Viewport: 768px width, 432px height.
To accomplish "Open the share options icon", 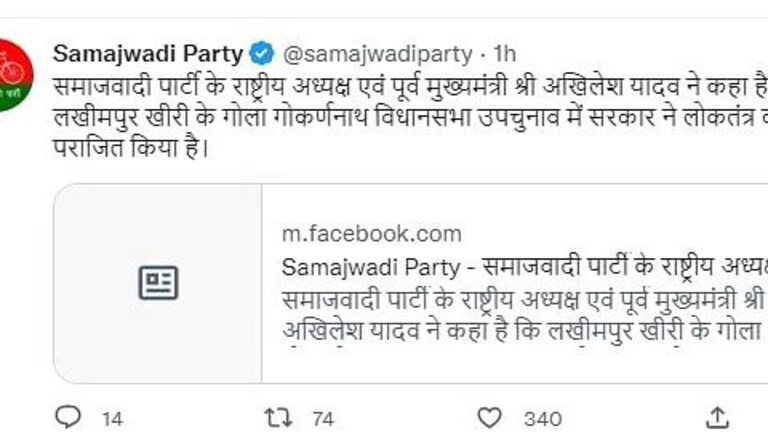I will click(718, 417).
